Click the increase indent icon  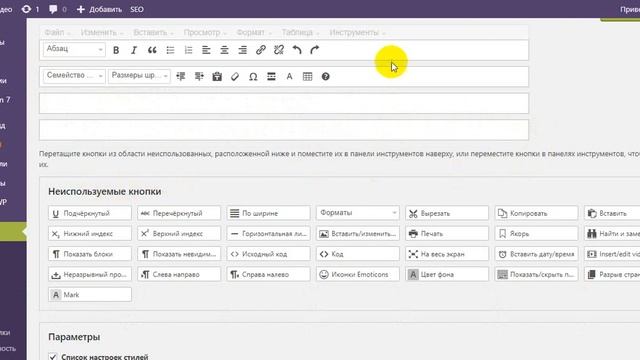pyautogui.click(x=199, y=76)
